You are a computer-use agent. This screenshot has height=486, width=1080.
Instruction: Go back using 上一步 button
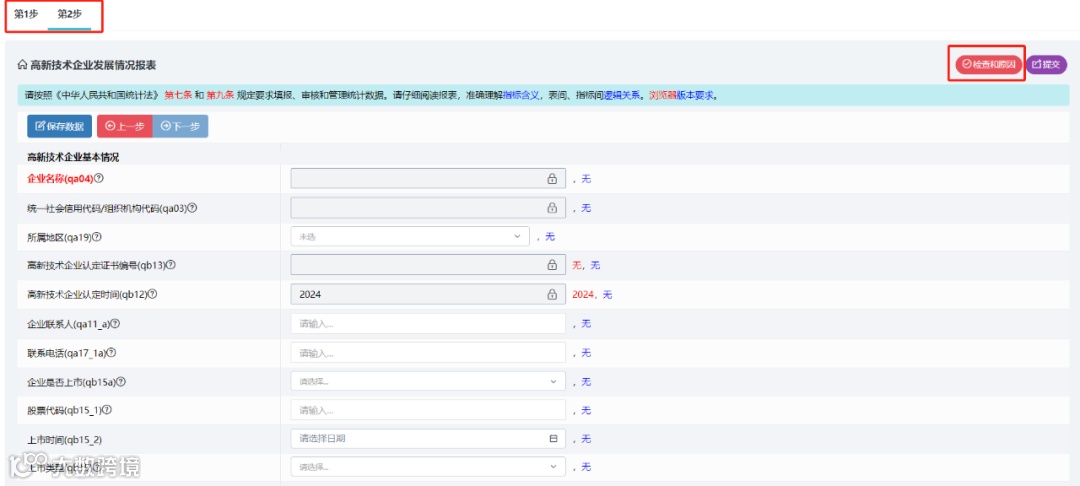click(x=125, y=127)
